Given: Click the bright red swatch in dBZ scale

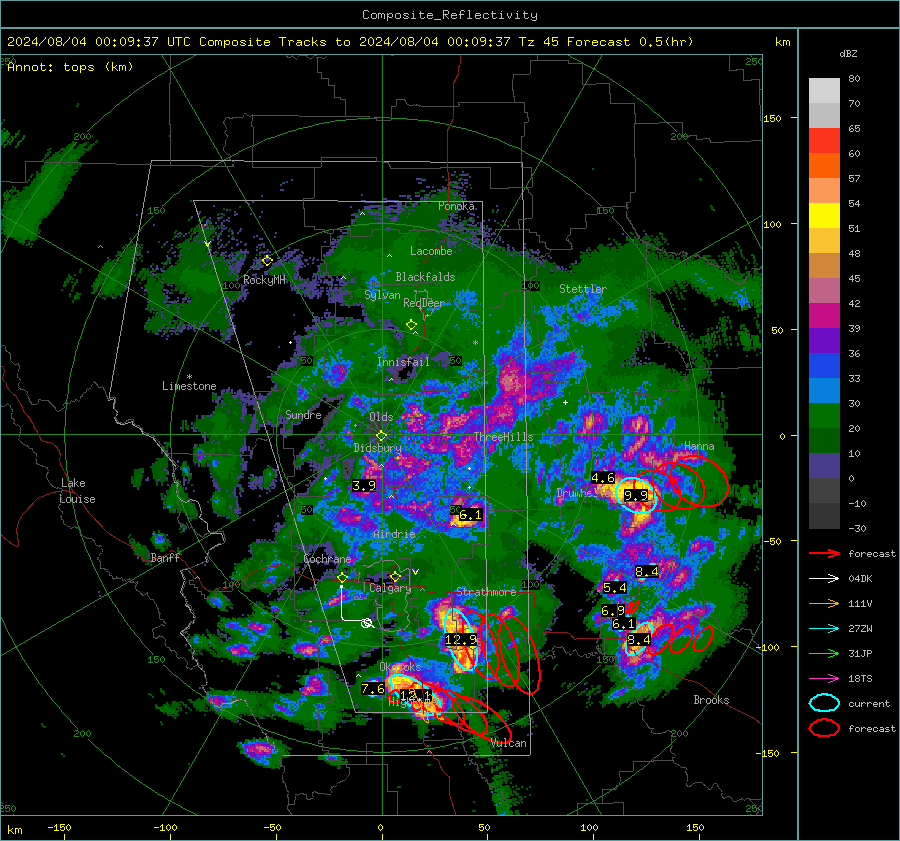Looking at the screenshot, I should click(x=824, y=141).
